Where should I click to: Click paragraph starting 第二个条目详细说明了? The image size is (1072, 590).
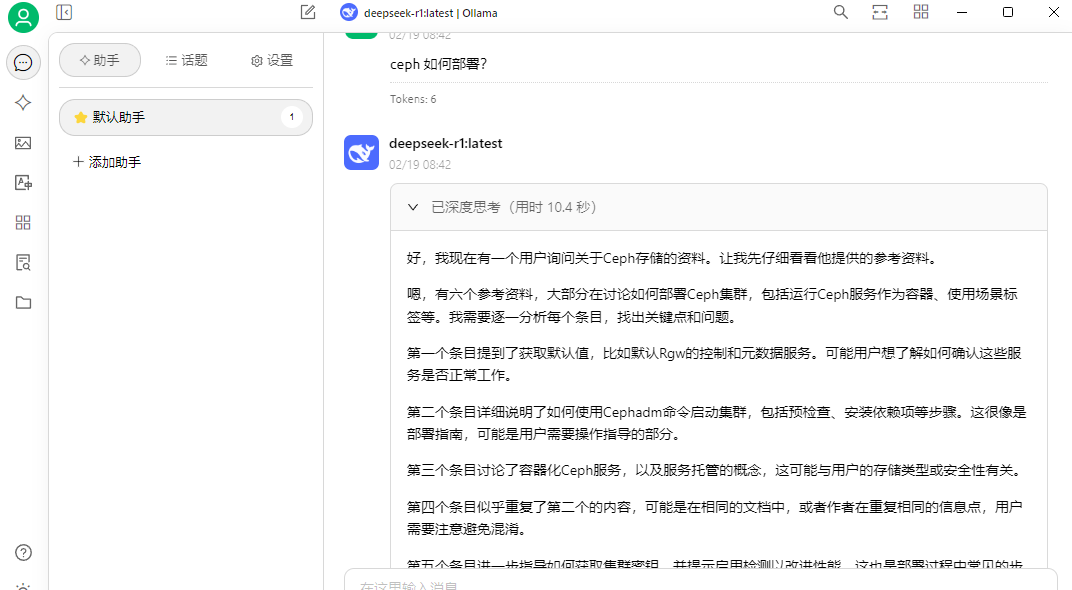[716, 423]
